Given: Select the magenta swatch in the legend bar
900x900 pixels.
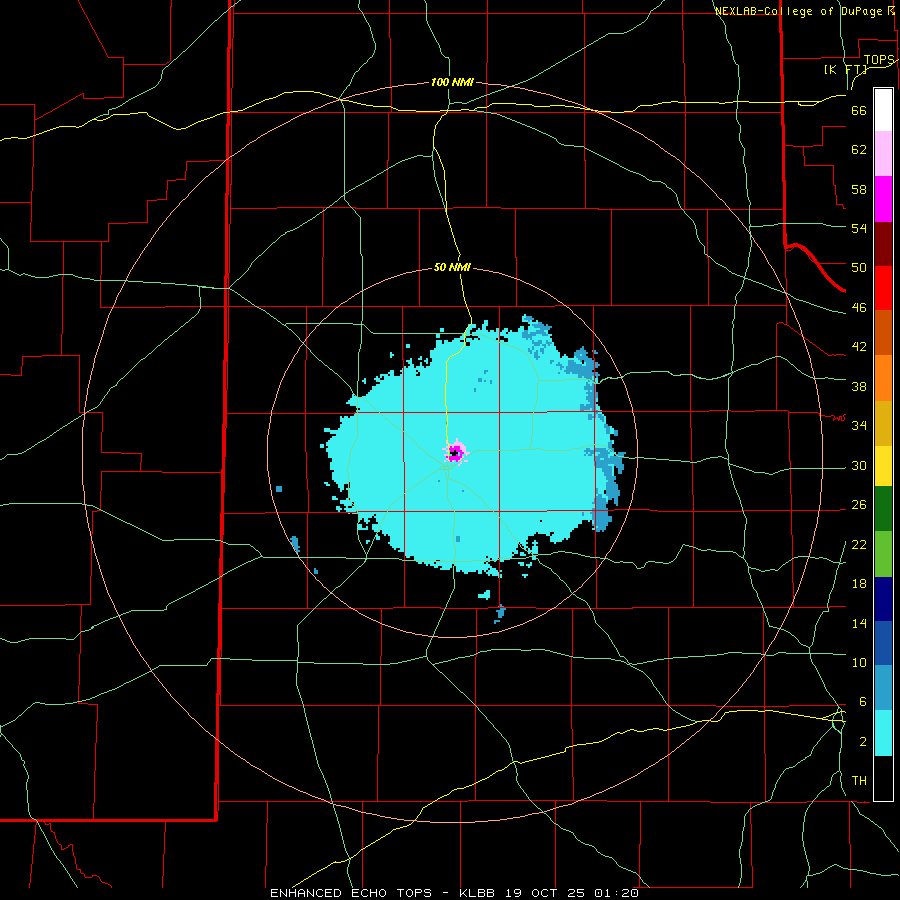Looking at the screenshot, I should click(883, 199).
